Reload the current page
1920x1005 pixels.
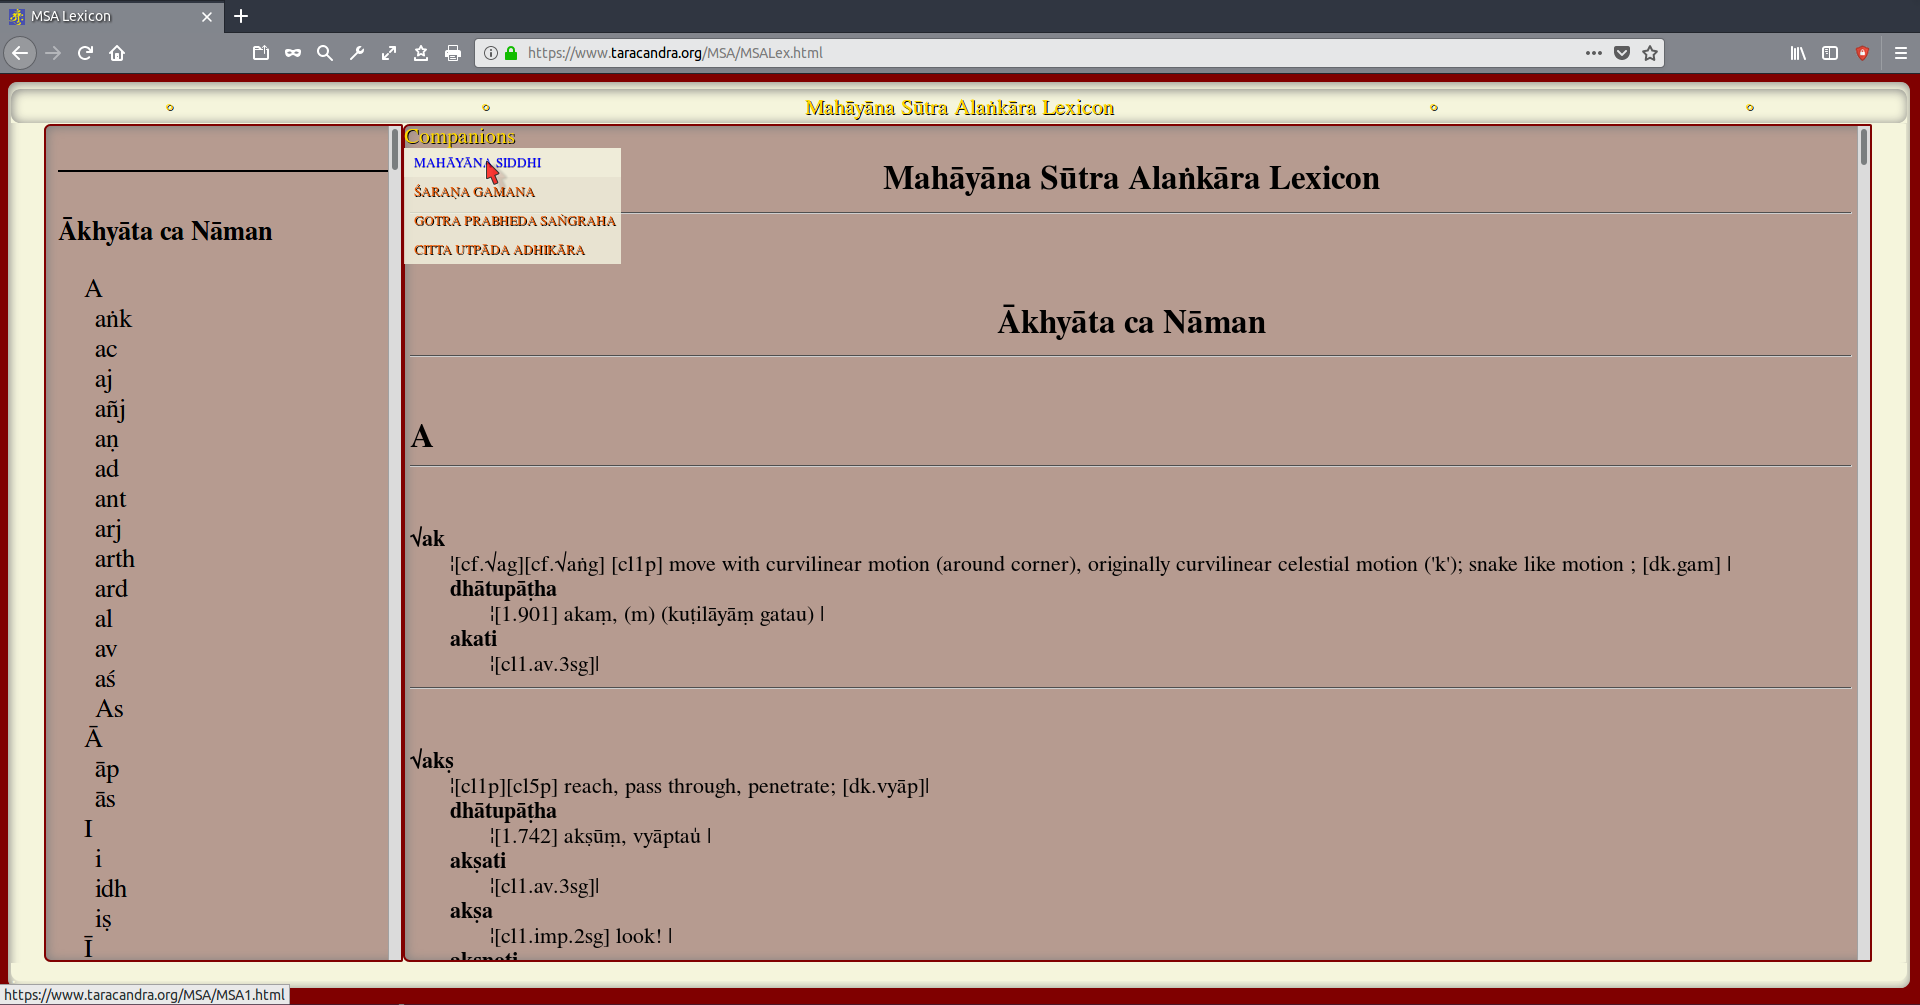(x=85, y=53)
